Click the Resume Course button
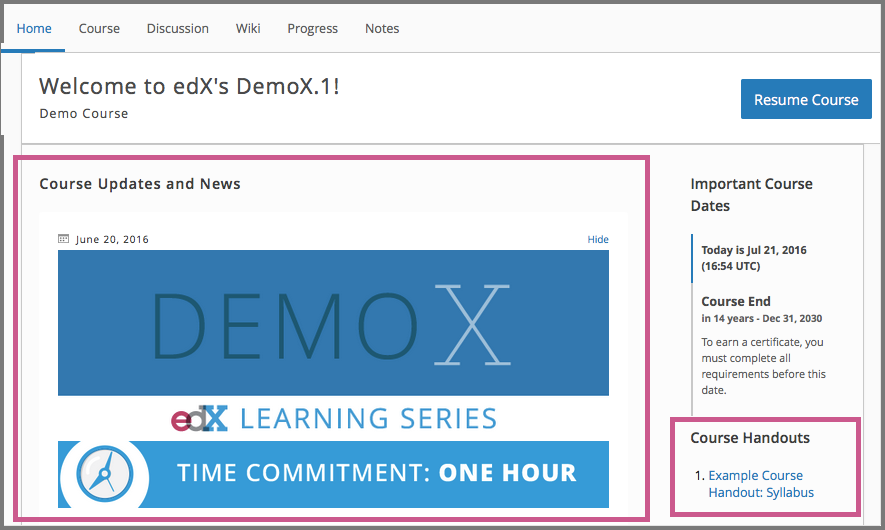The image size is (885, 530). coord(806,99)
